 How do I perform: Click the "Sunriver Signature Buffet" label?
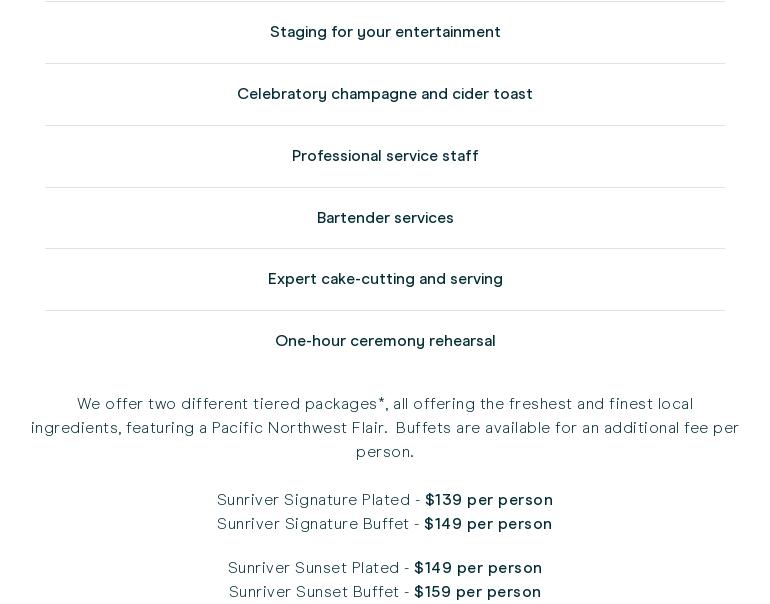(x=313, y=524)
